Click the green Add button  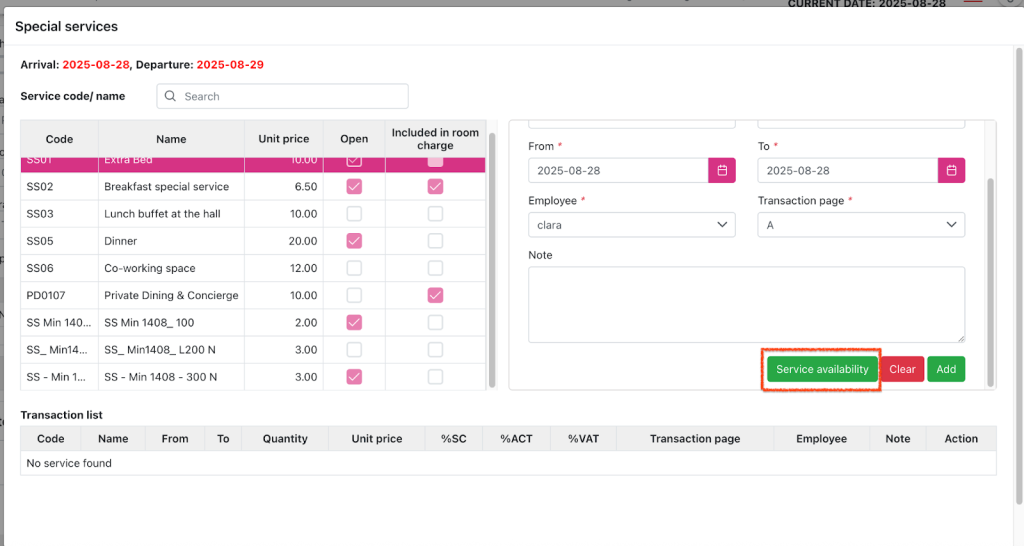pos(945,369)
